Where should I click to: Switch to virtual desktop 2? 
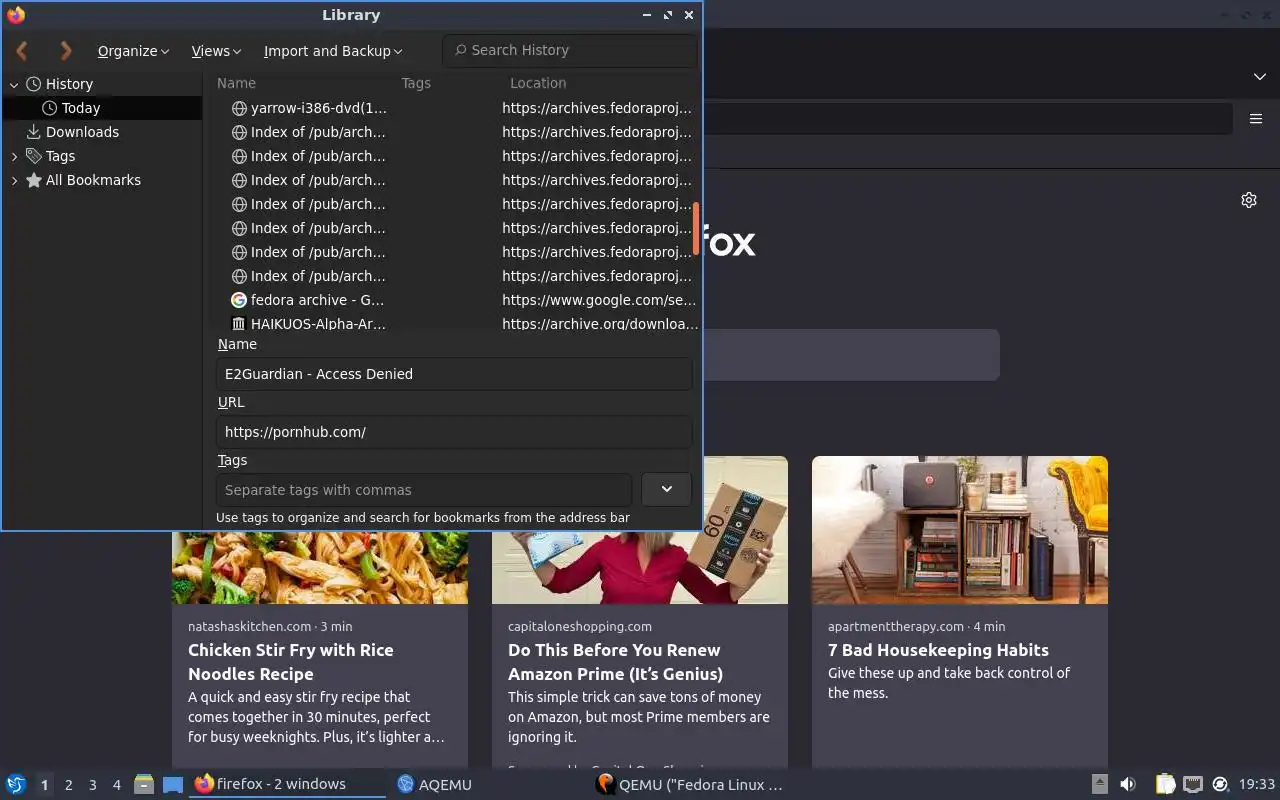click(68, 785)
